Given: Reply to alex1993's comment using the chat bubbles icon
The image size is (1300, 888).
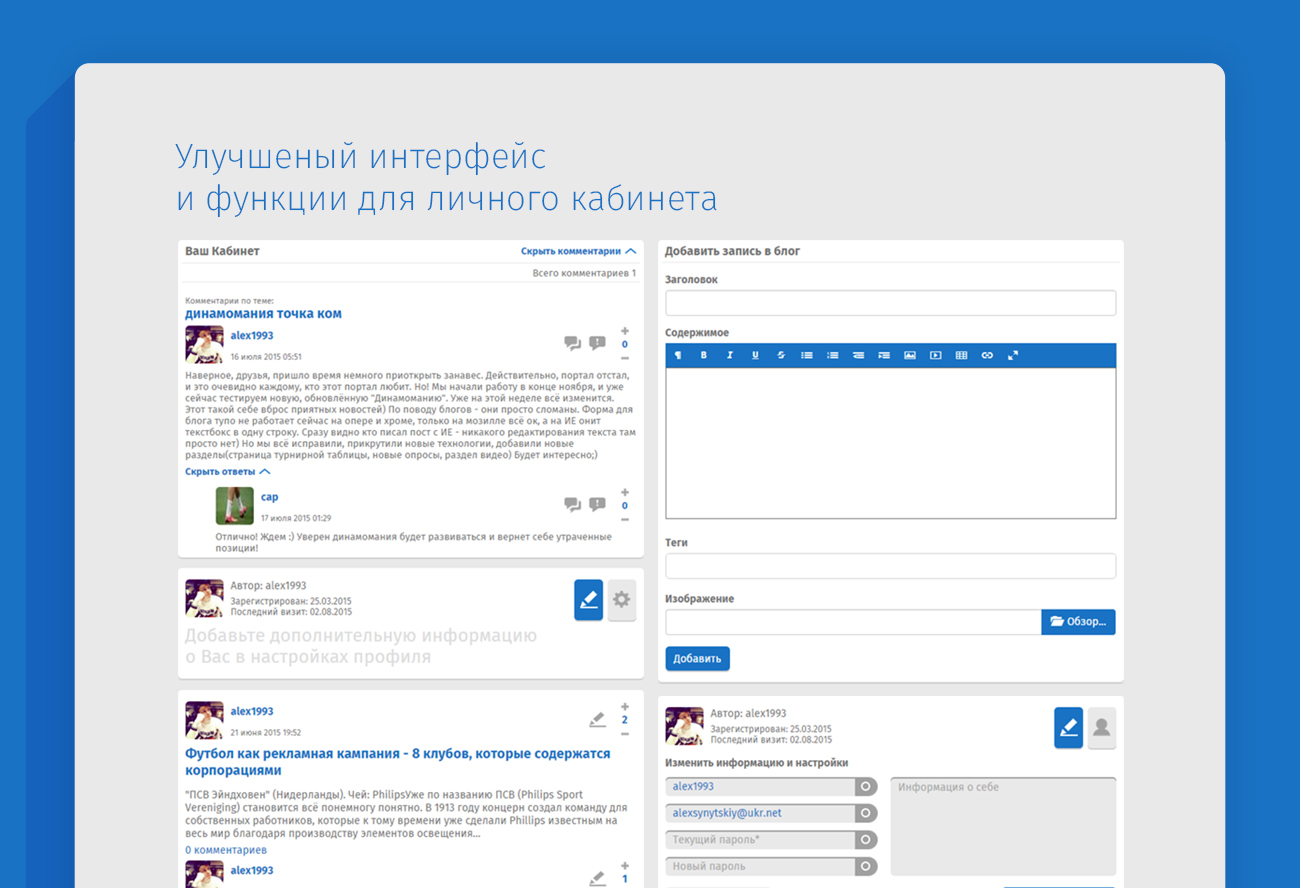Looking at the screenshot, I should (572, 343).
